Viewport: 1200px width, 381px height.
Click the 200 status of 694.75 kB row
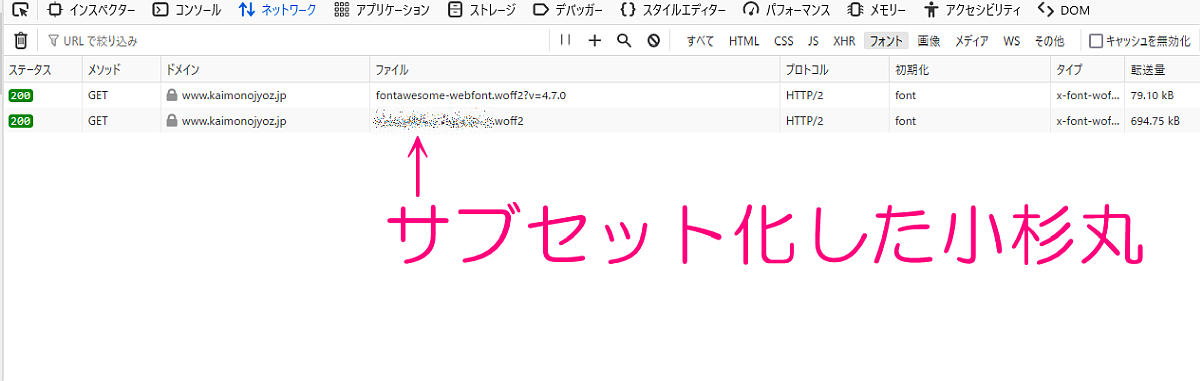coord(22,121)
